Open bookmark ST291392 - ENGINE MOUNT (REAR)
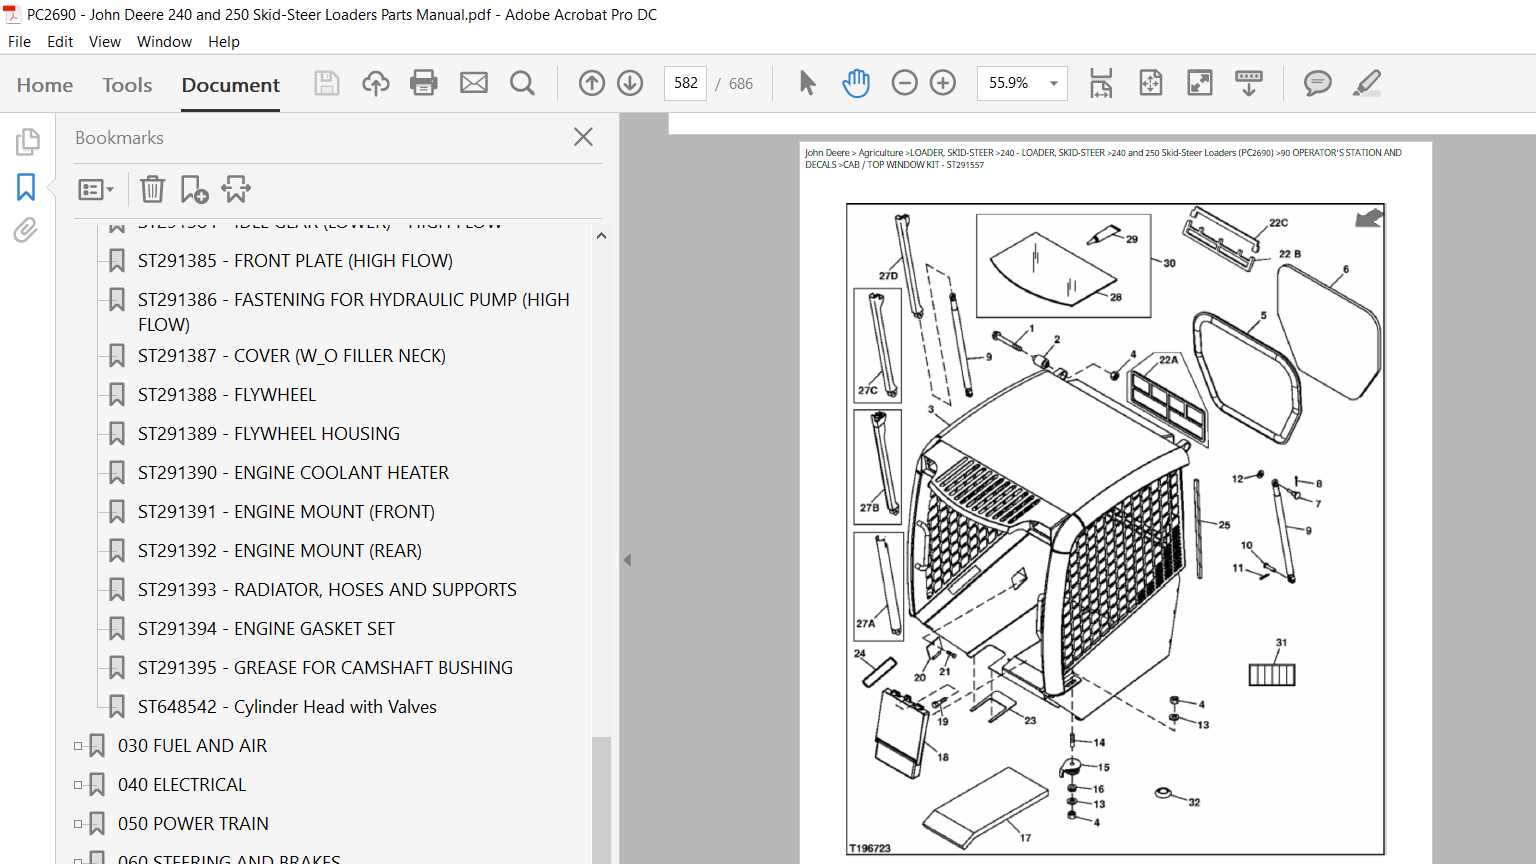The width and height of the screenshot is (1536, 864). (280, 551)
